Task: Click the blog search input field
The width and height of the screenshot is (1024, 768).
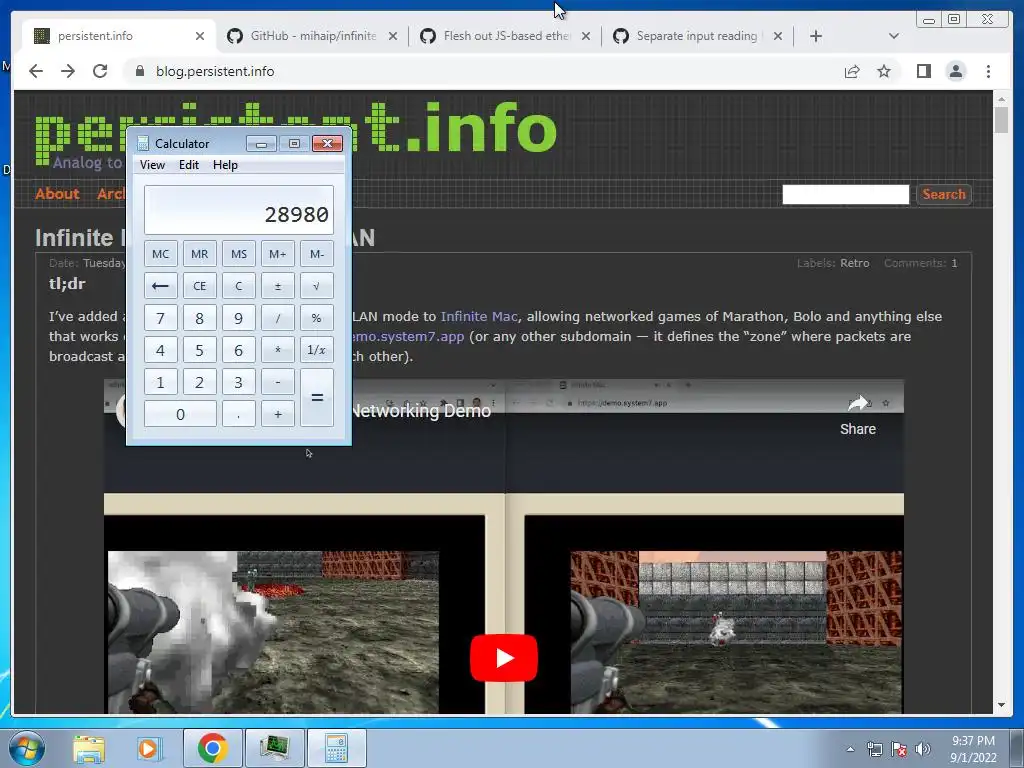Action: [845, 194]
